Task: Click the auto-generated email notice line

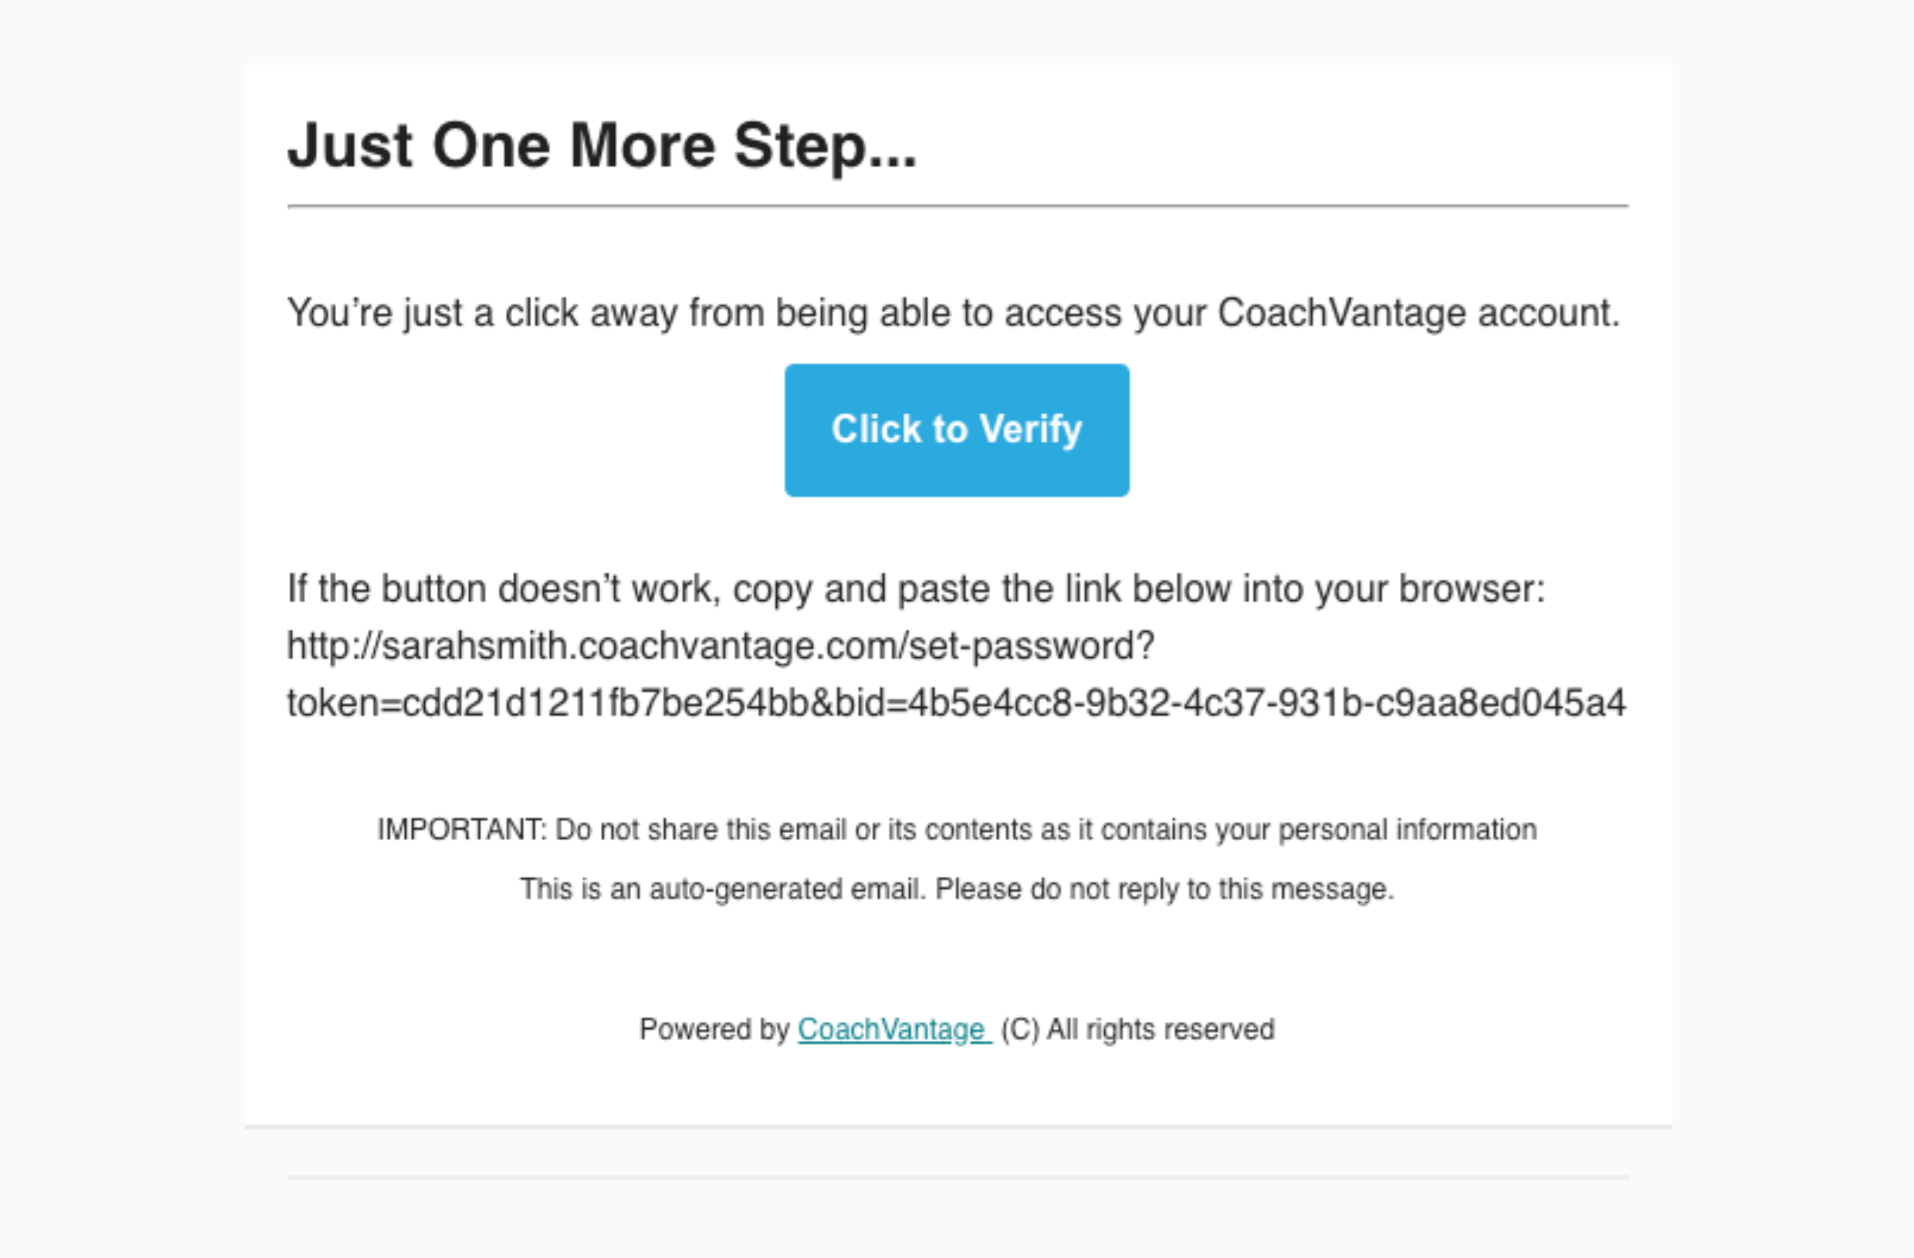Action: [x=957, y=889]
